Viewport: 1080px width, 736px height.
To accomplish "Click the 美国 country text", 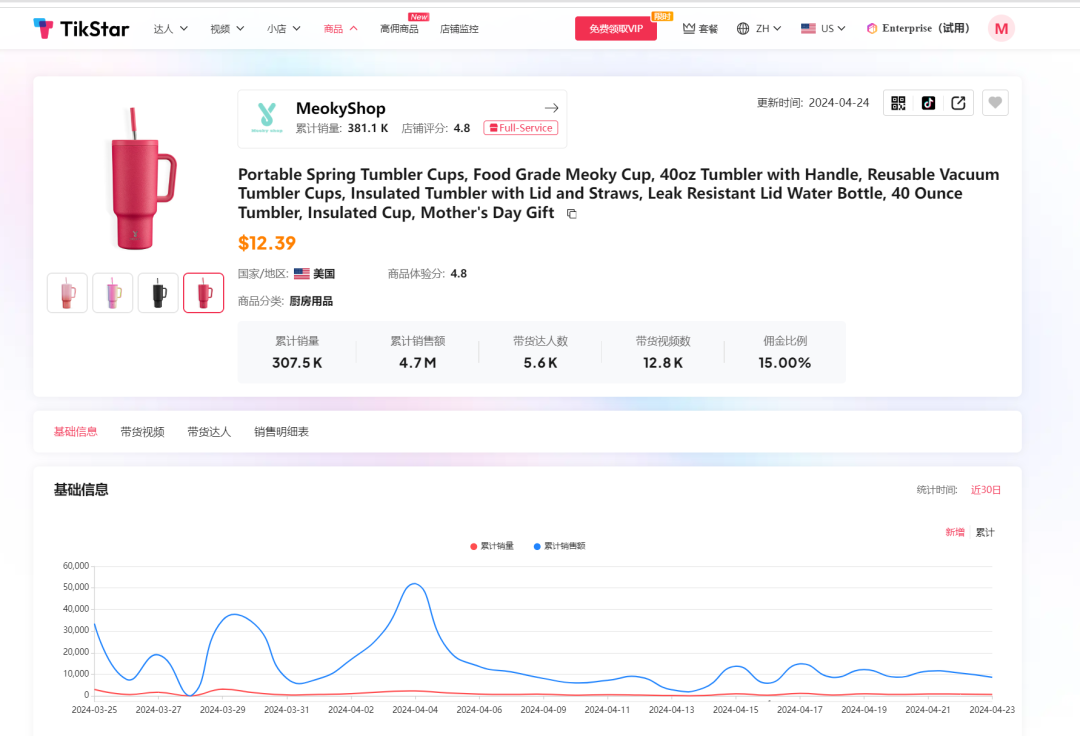I will (x=324, y=274).
